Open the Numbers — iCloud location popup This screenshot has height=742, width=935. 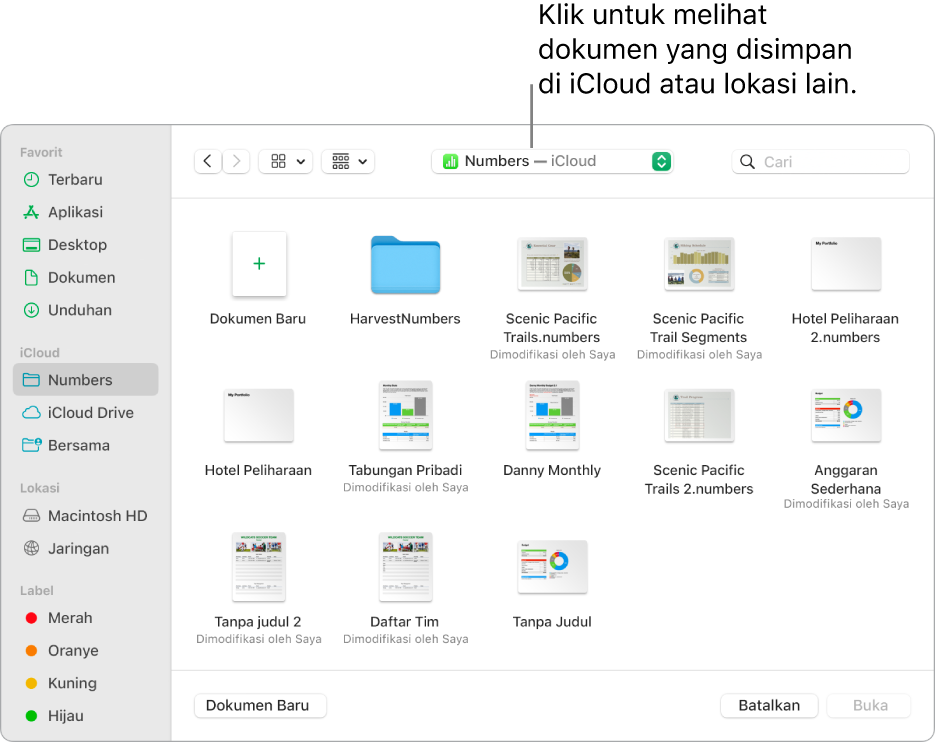pyautogui.click(x=552, y=161)
